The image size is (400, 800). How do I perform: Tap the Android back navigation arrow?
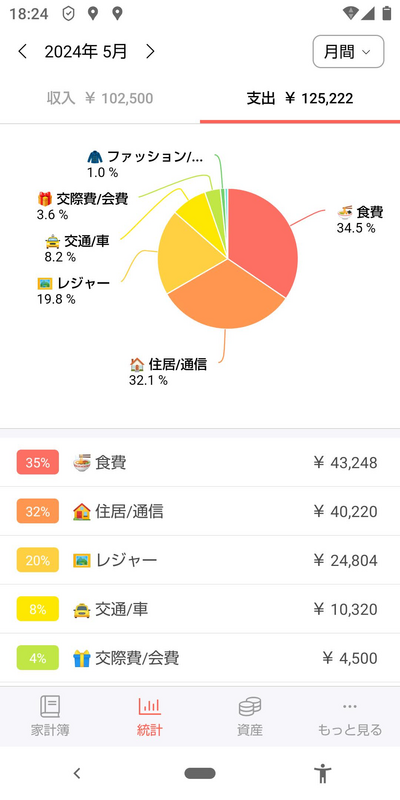pos(77,773)
